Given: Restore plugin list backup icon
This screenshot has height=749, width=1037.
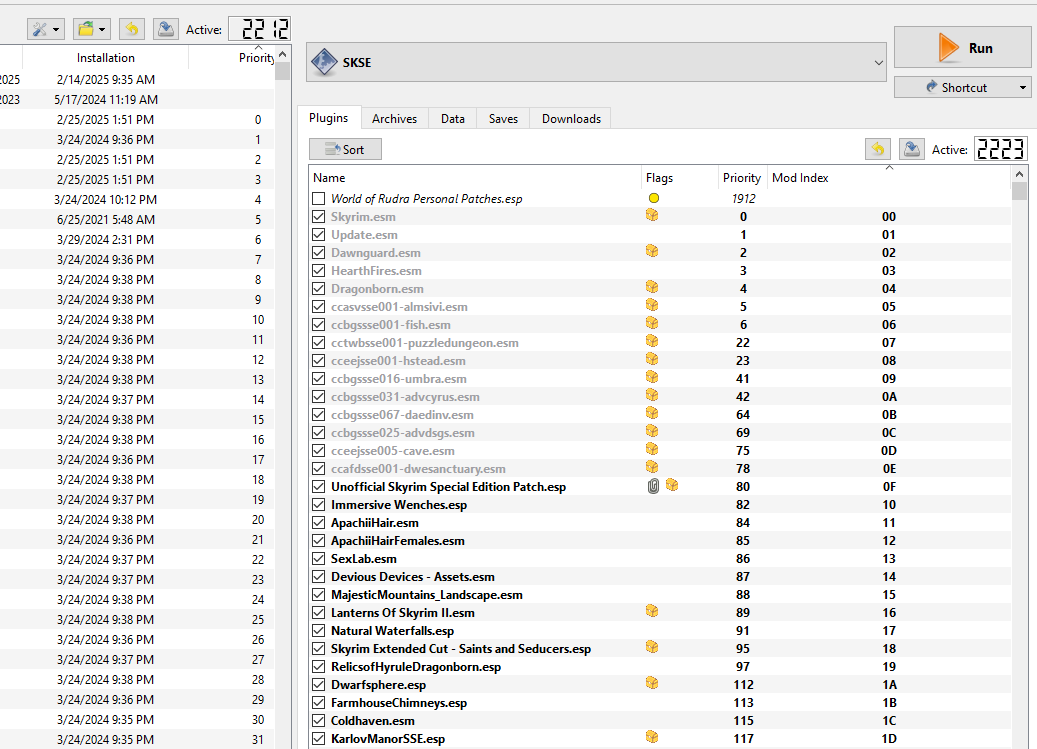Looking at the screenshot, I should click(x=878, y=149).
